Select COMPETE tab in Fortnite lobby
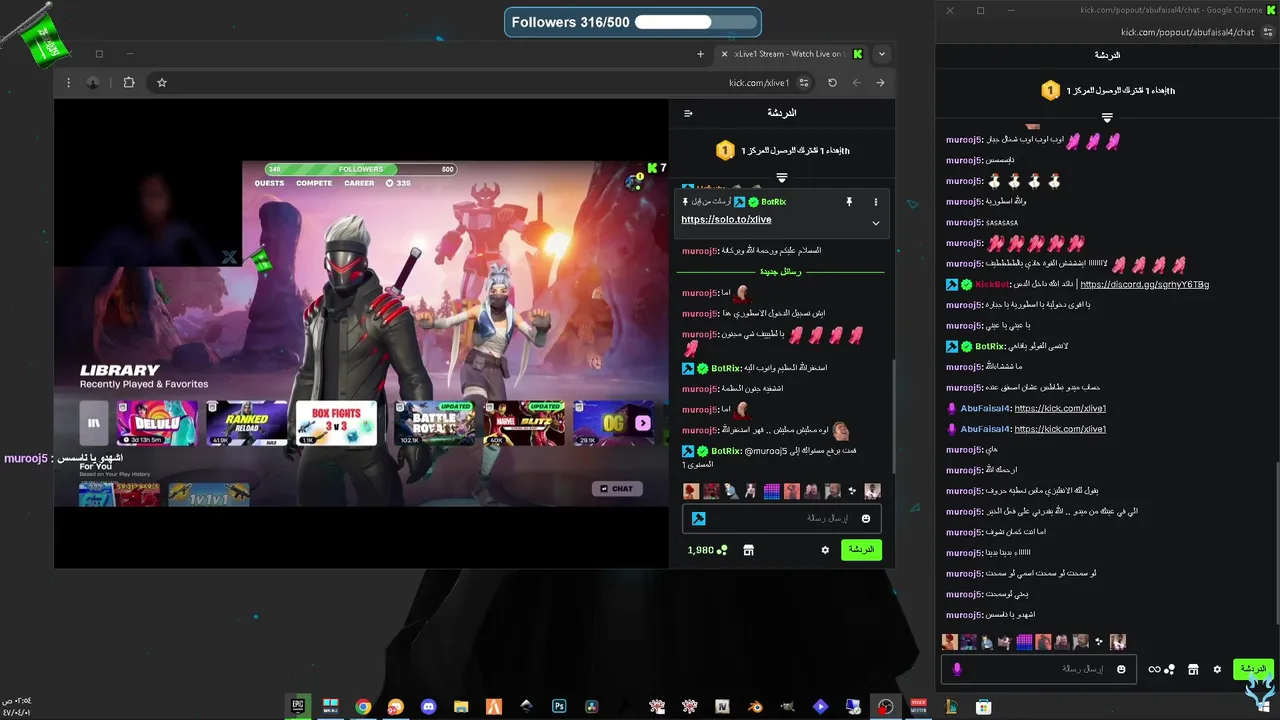 (x=314, y=183)
